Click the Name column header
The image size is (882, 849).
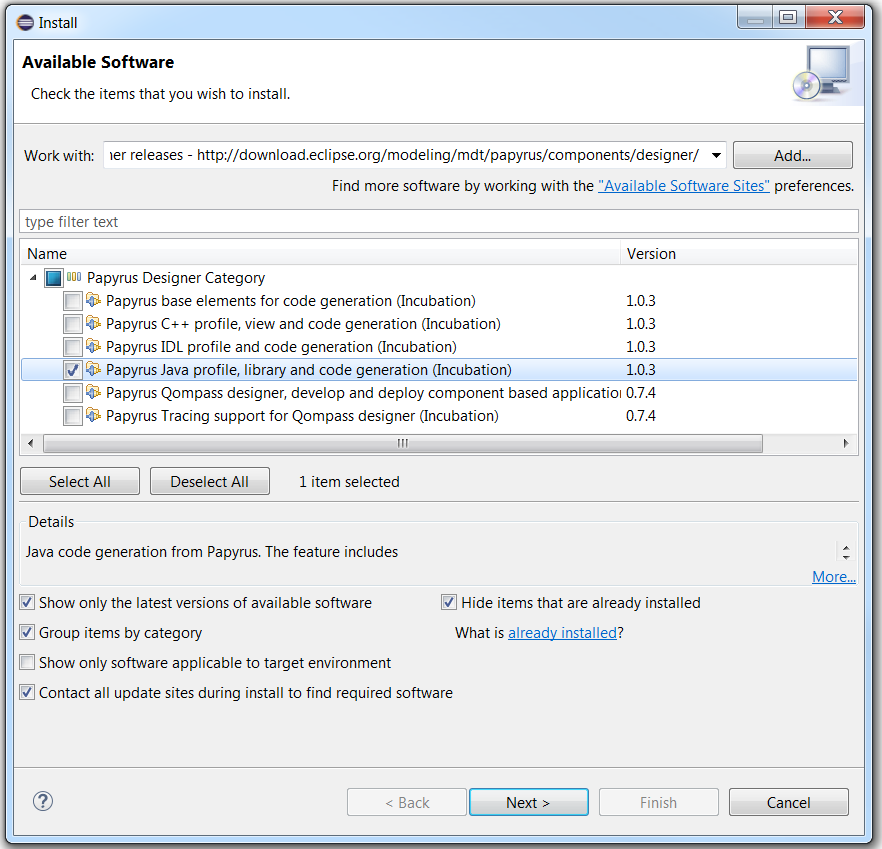pos(321,254)
